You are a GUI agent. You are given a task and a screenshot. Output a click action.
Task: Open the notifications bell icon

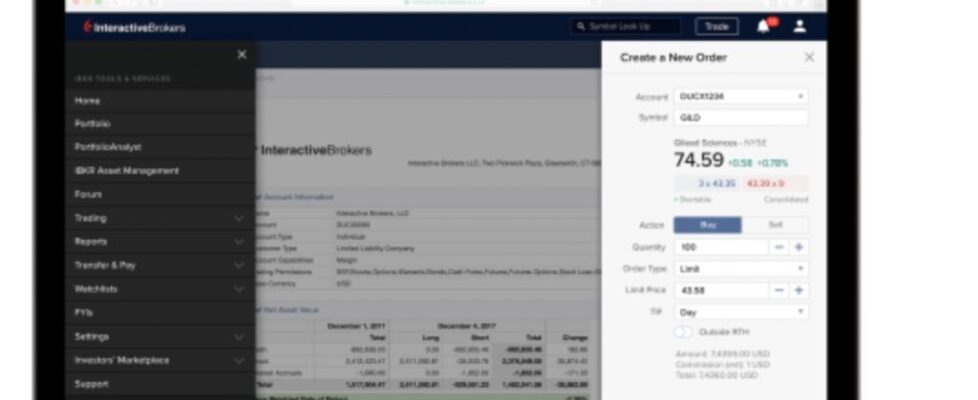[x=763, y=27]
